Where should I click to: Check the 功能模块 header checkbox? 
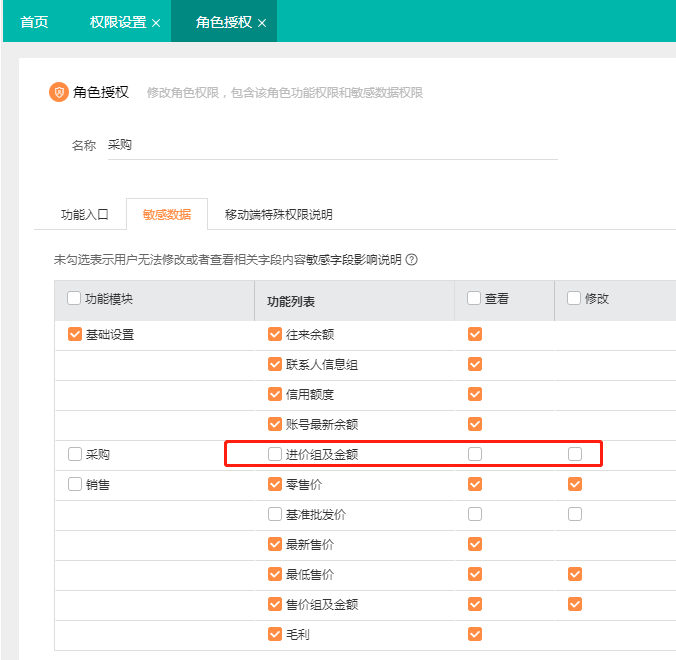click(x=74, y=298)
